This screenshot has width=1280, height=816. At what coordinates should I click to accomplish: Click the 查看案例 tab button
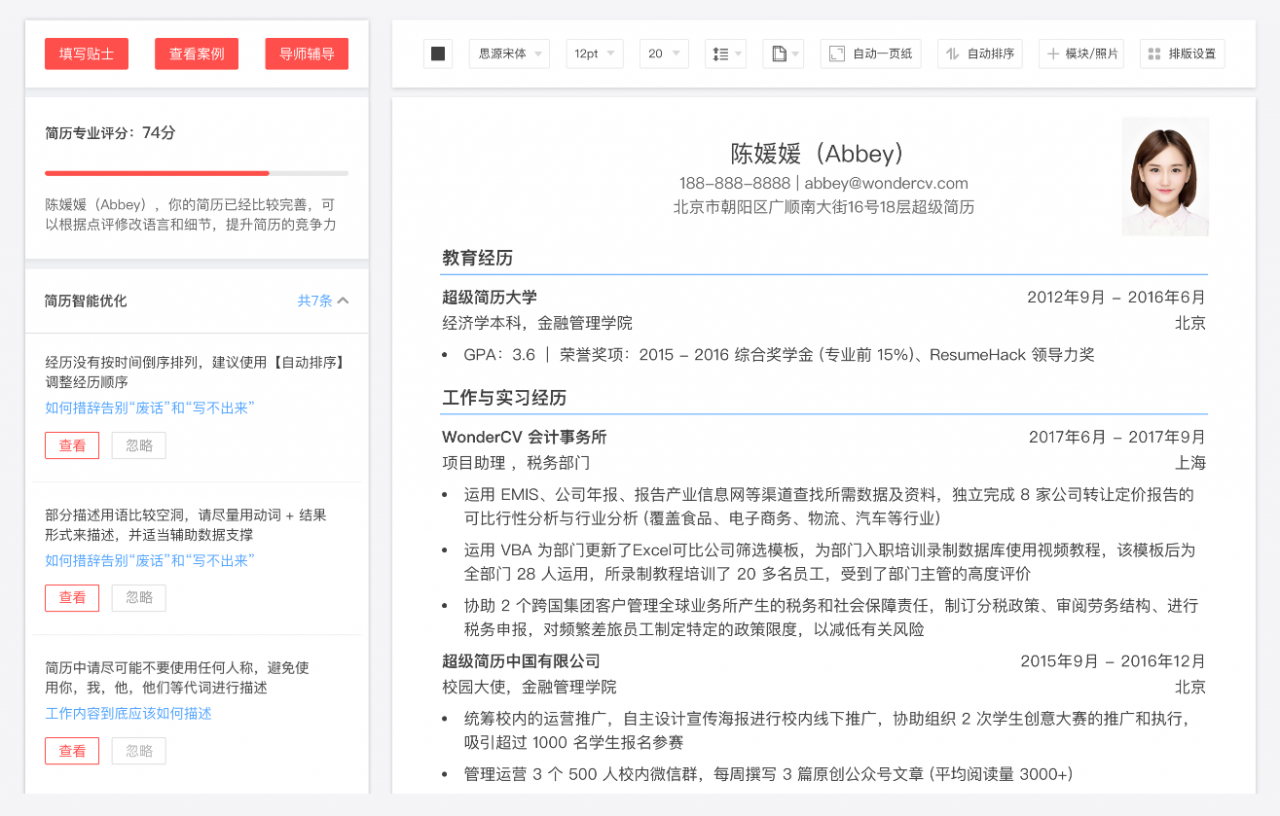click(x=196, y=54)
